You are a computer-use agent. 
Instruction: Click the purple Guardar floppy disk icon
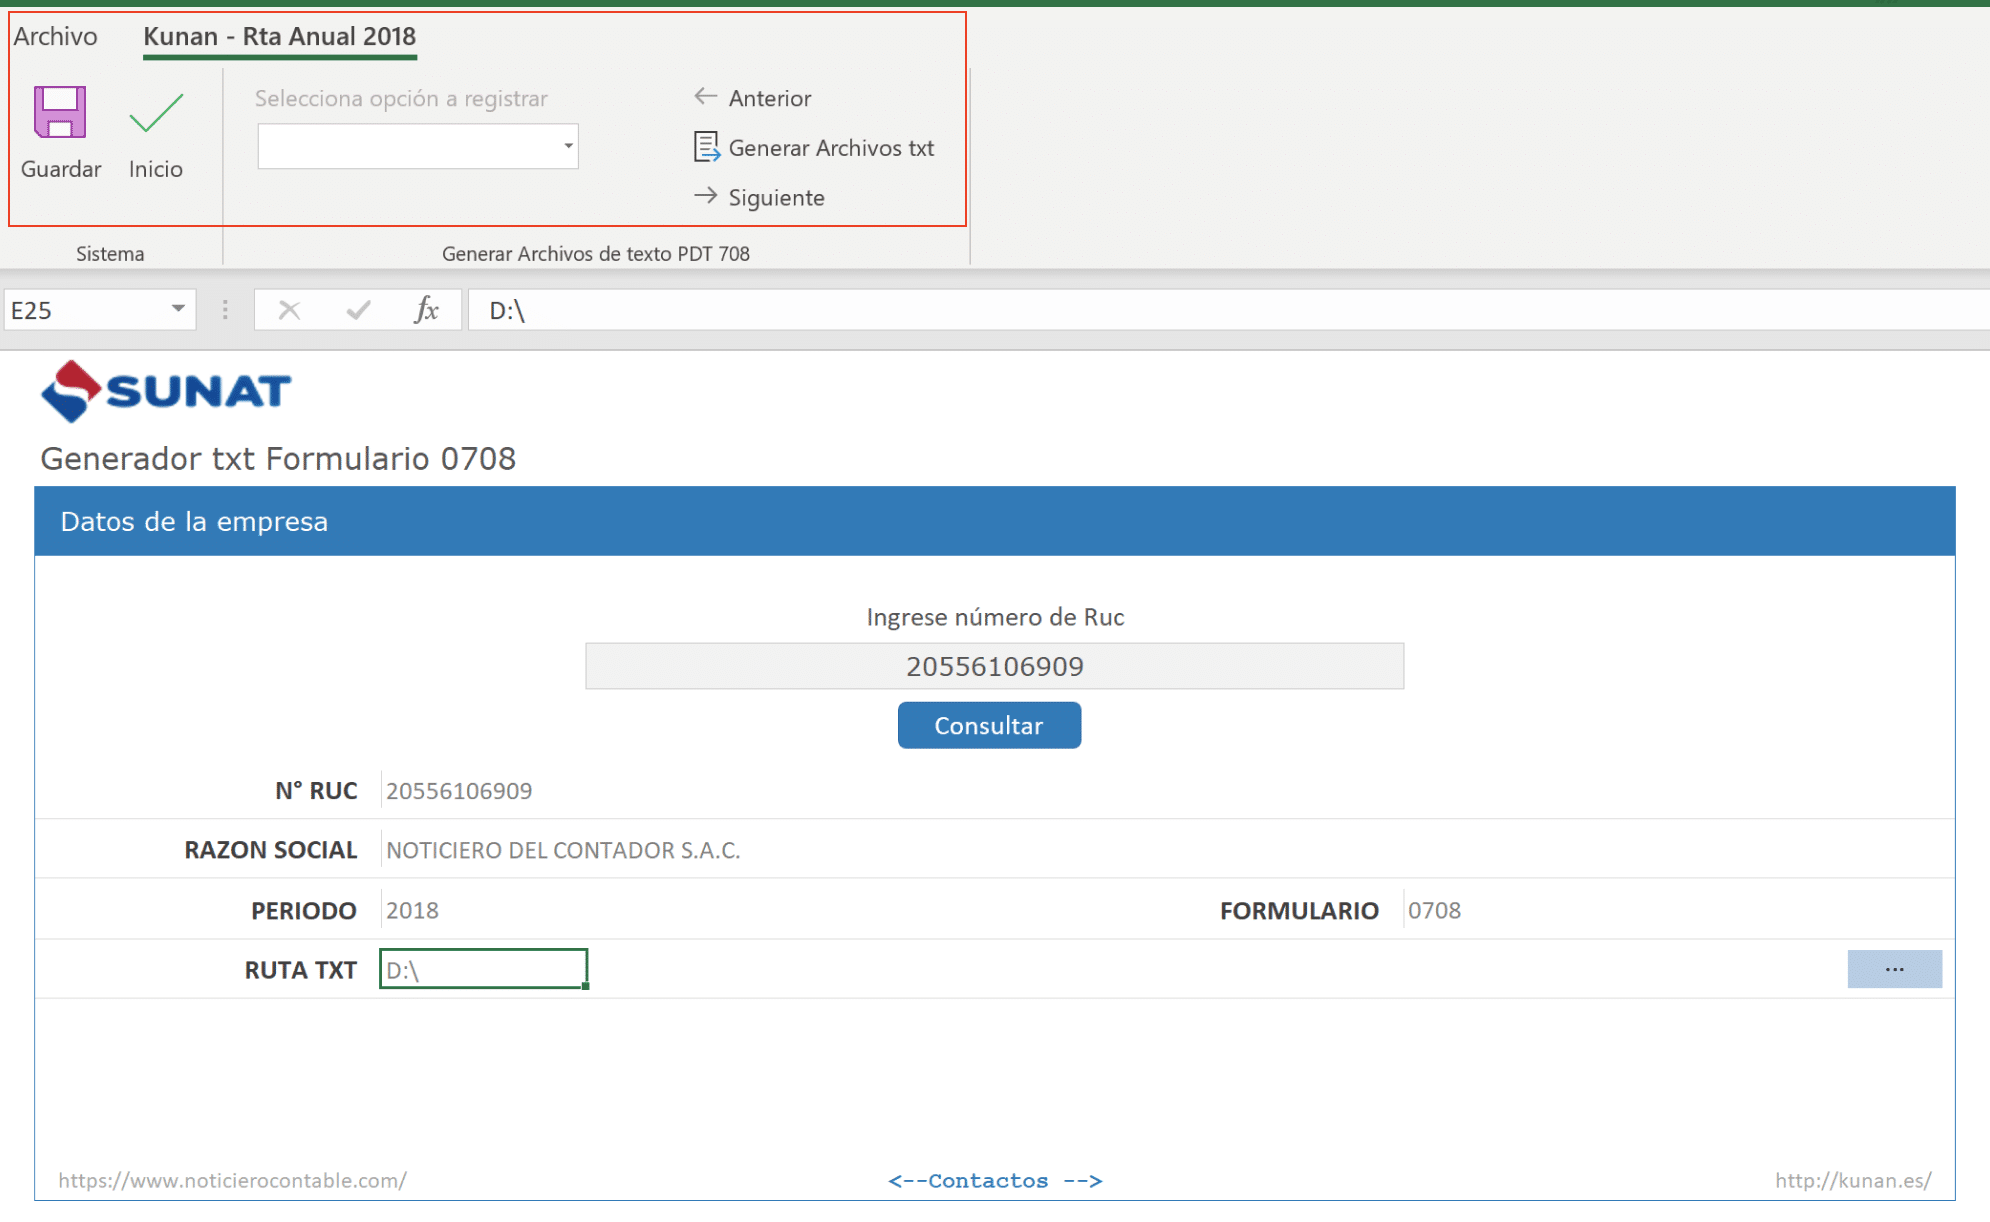pos(60,112)
